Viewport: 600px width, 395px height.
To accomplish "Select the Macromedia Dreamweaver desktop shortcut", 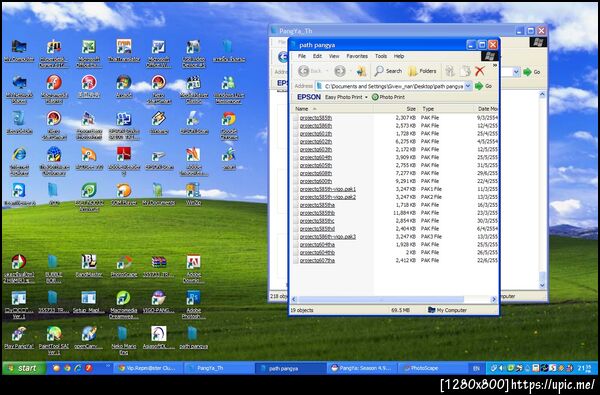I will 123,305.
